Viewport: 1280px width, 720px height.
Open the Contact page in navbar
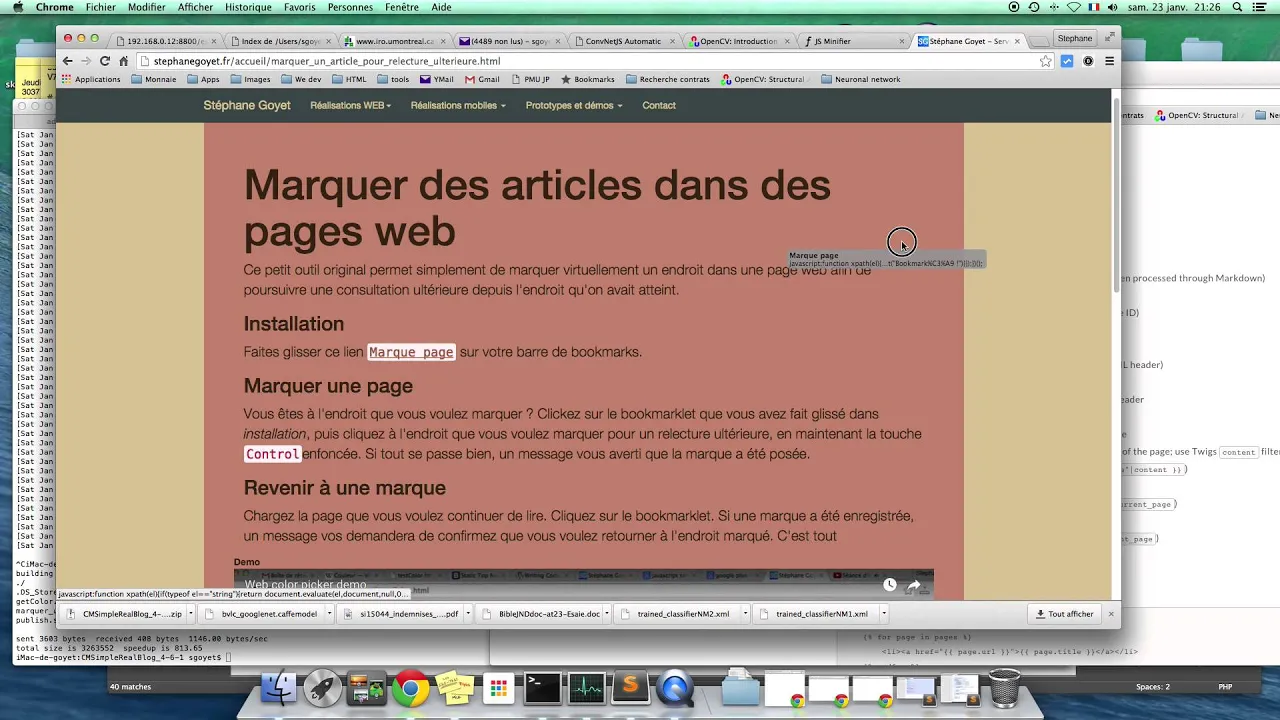click(x=659, y=105)
